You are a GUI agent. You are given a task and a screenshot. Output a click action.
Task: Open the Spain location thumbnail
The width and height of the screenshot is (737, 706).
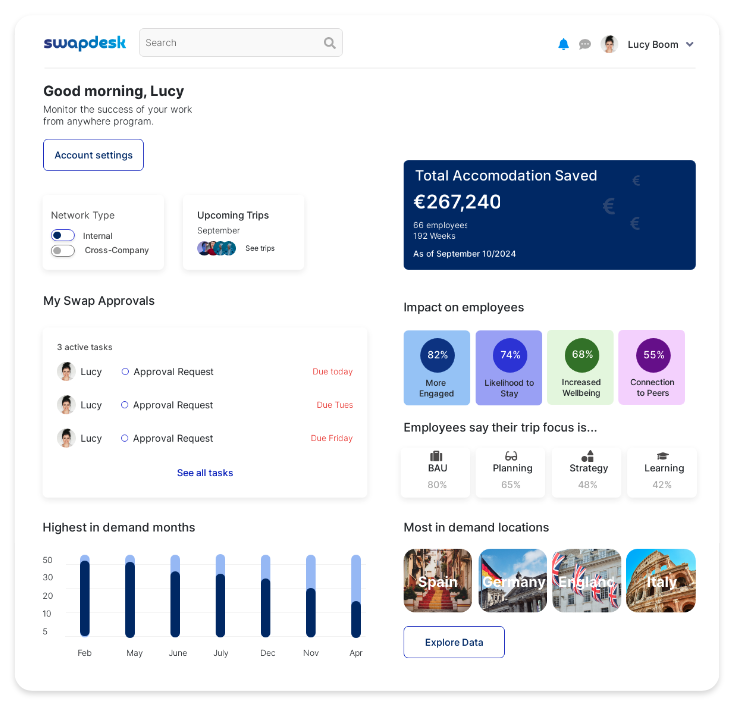[x=438, y=580]
